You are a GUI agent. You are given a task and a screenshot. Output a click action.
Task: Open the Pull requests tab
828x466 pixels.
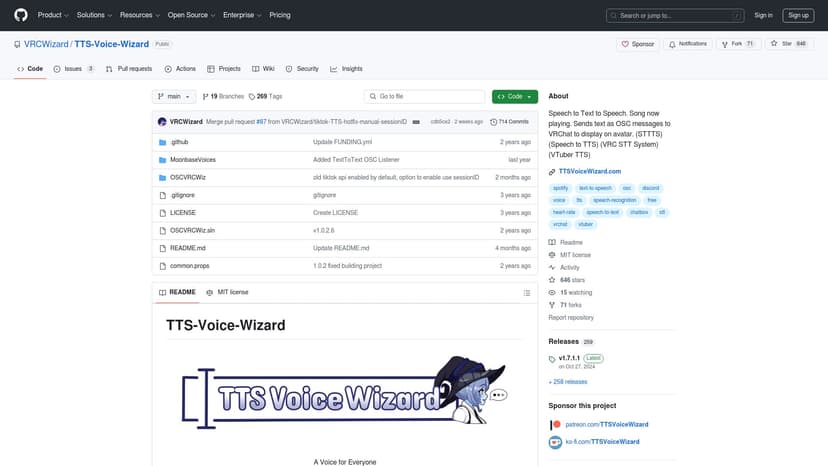(129, 69)
